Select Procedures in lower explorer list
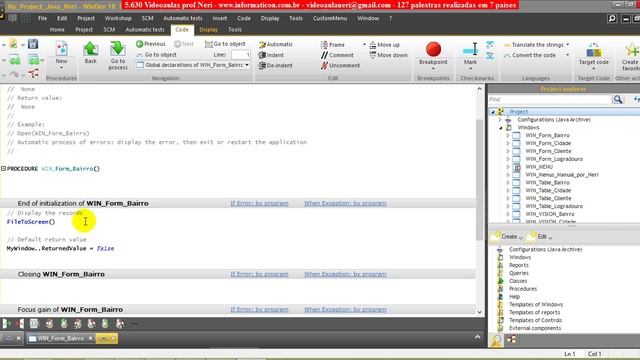 click(x=523, y=289)
